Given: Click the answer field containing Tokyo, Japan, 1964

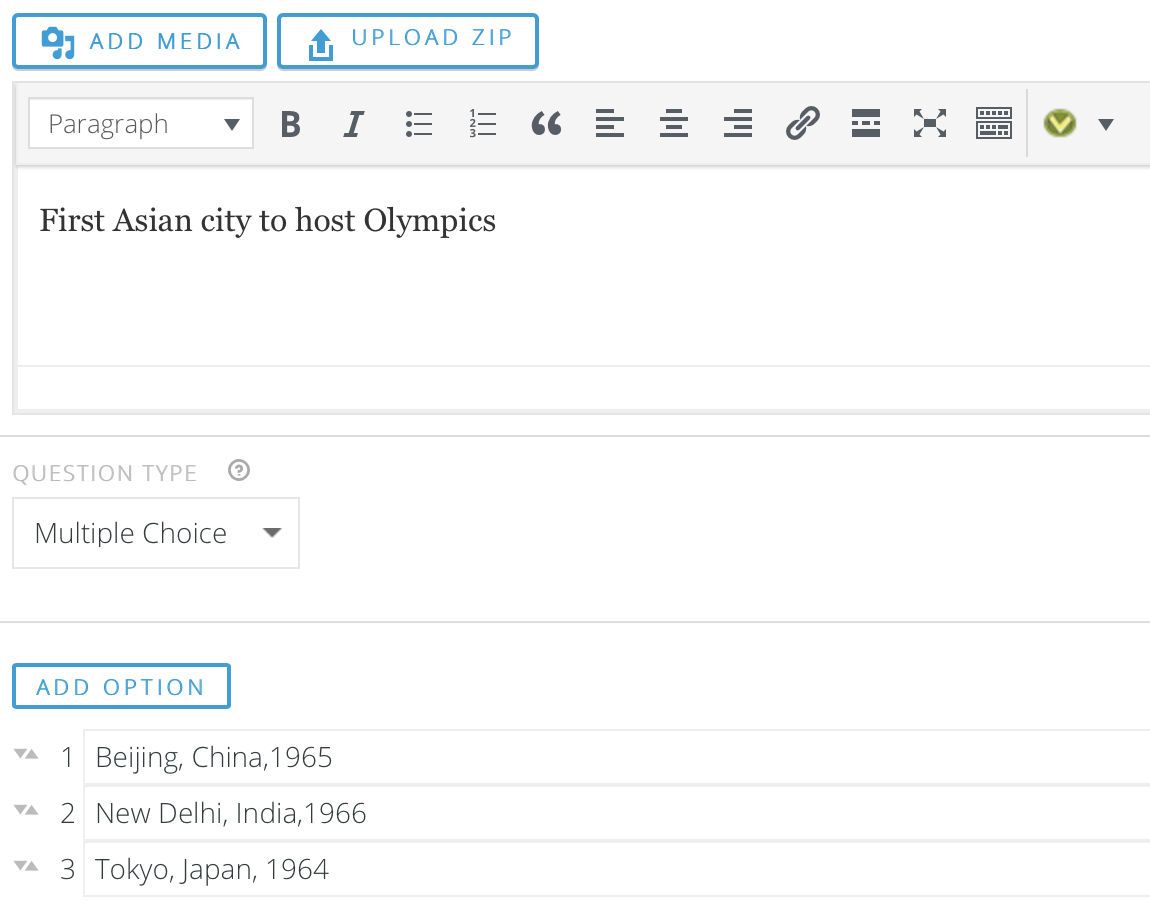Looking at the screenshot, I should click(400, 869).
